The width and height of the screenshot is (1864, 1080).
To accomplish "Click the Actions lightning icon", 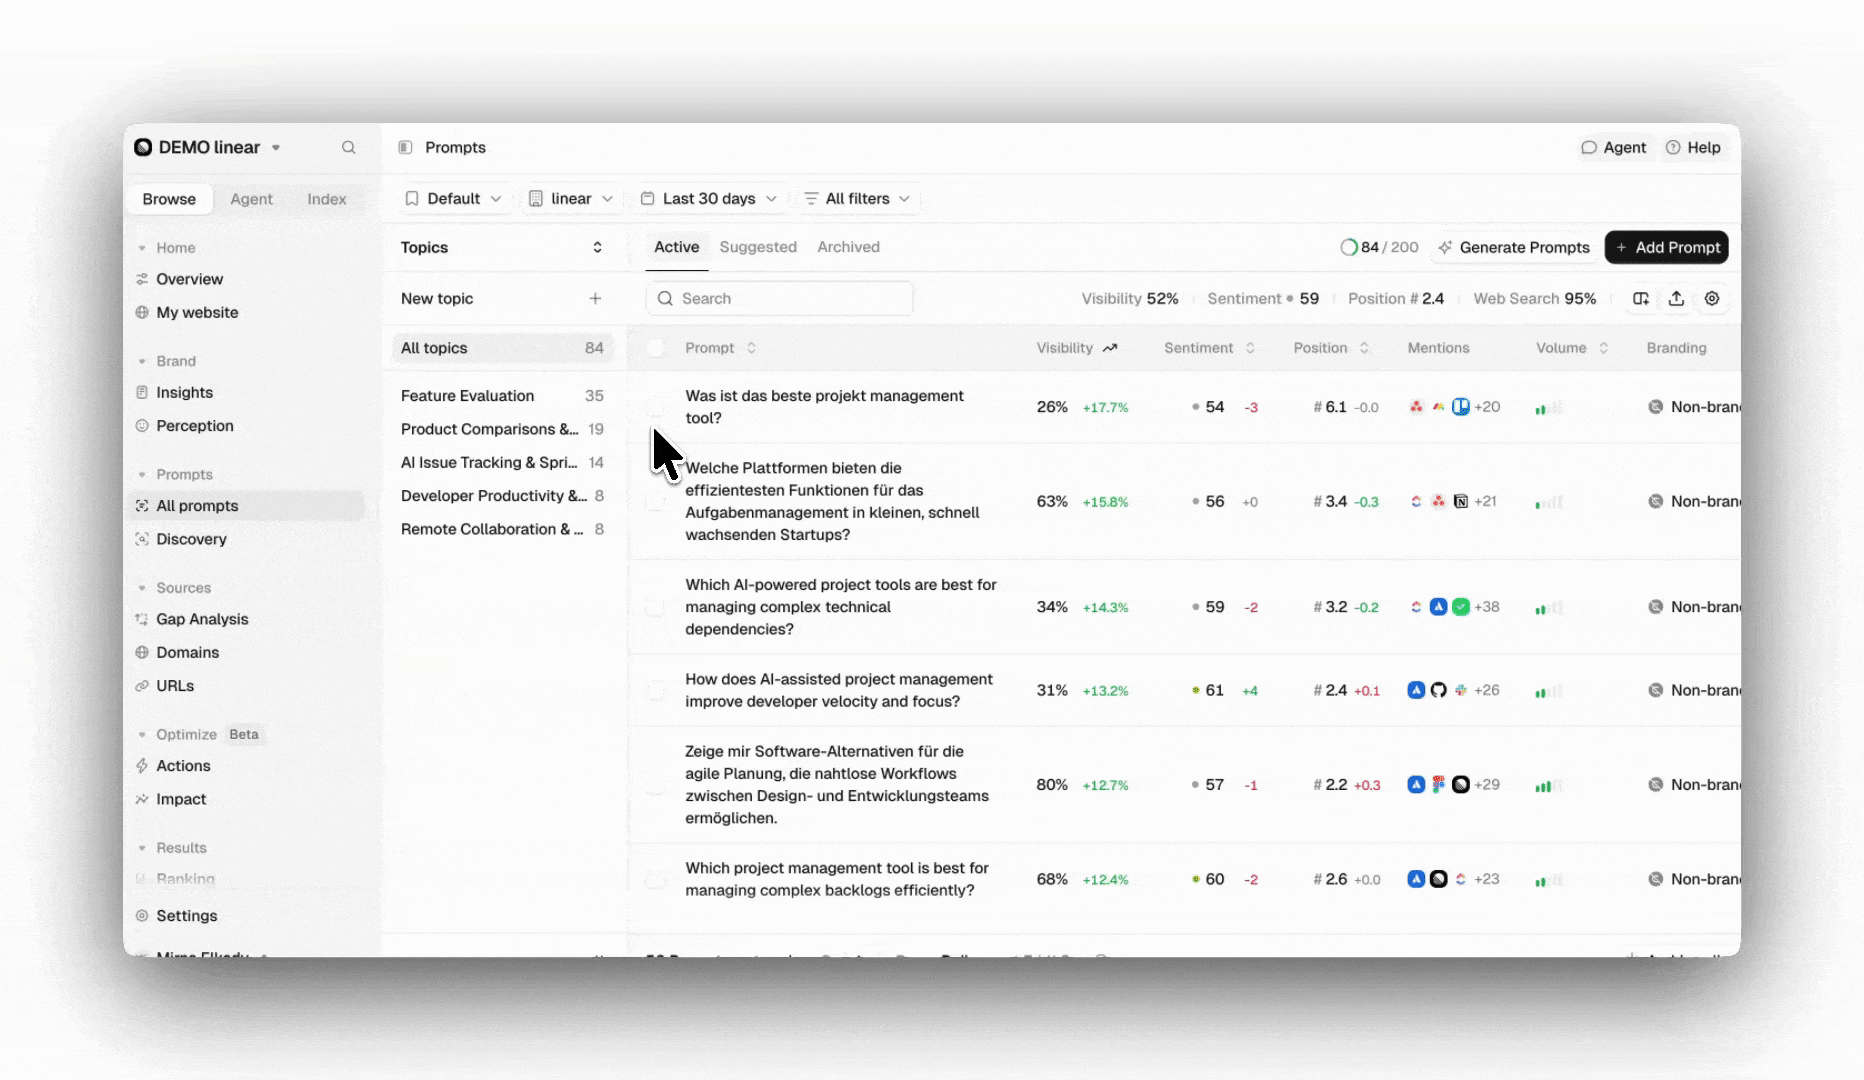I will click(142, 766).
